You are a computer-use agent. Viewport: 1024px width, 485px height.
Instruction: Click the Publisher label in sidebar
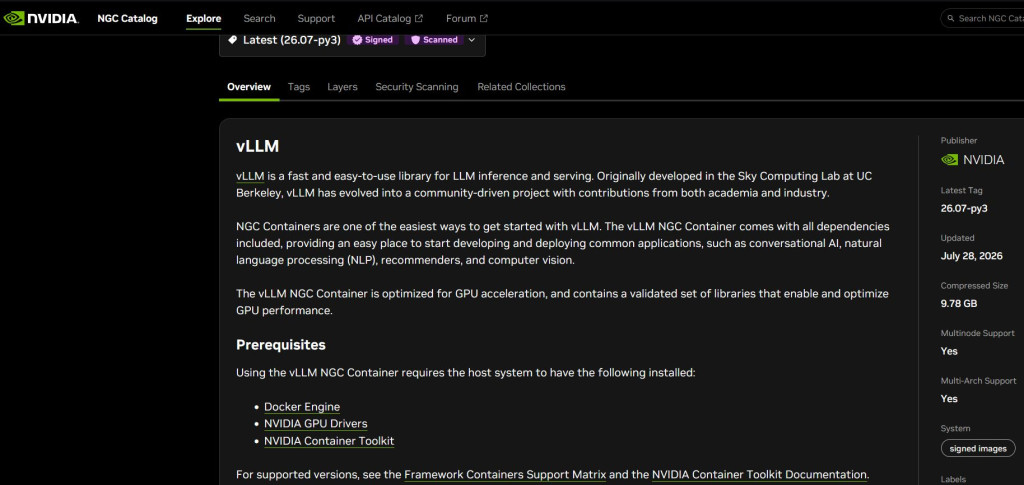pyautogui.click(x=959, y=140)
